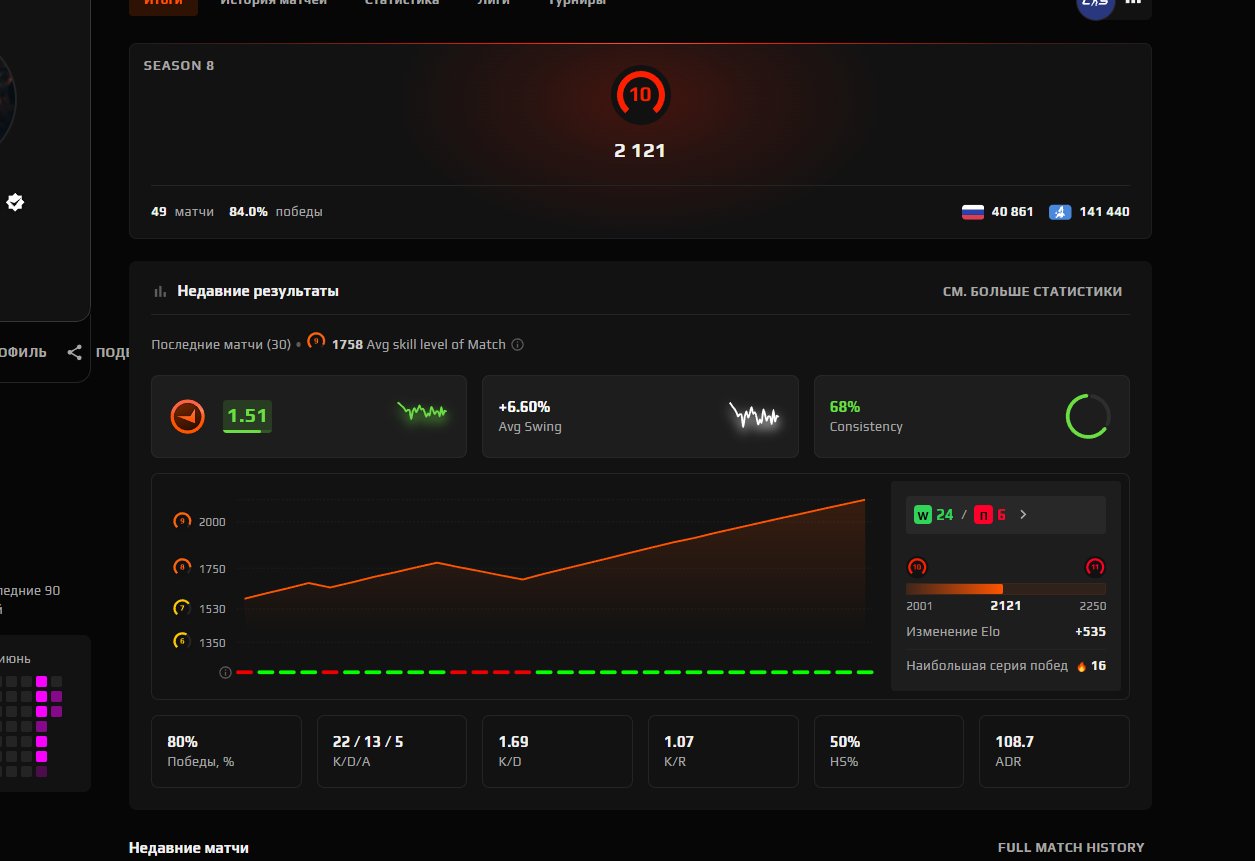Screen dimensions: 1255x861
Task: Click the orange FACEIT rating logo icon
Action: 187,416
